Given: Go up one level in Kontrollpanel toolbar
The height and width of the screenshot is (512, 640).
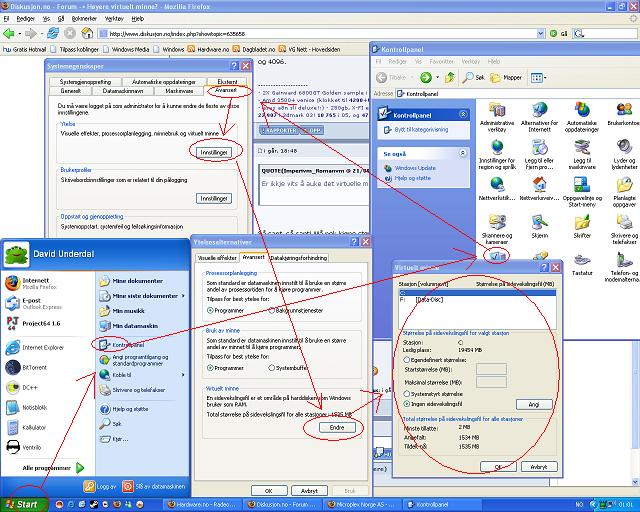Looking at the screenshot, I should 449,77.
